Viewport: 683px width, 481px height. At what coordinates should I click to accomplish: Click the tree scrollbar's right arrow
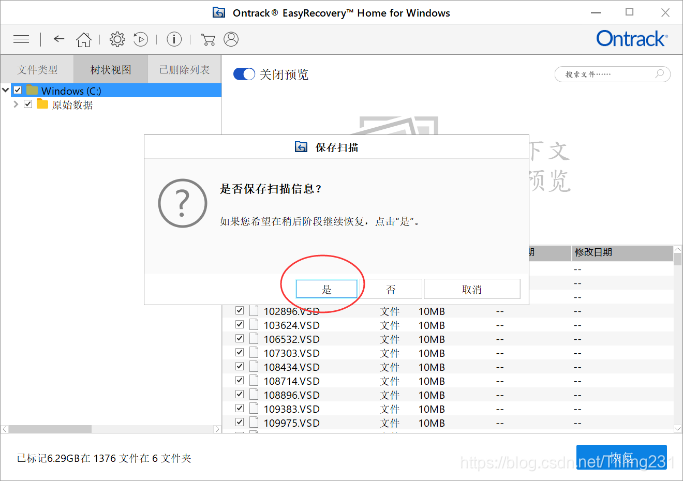[217, 429]
